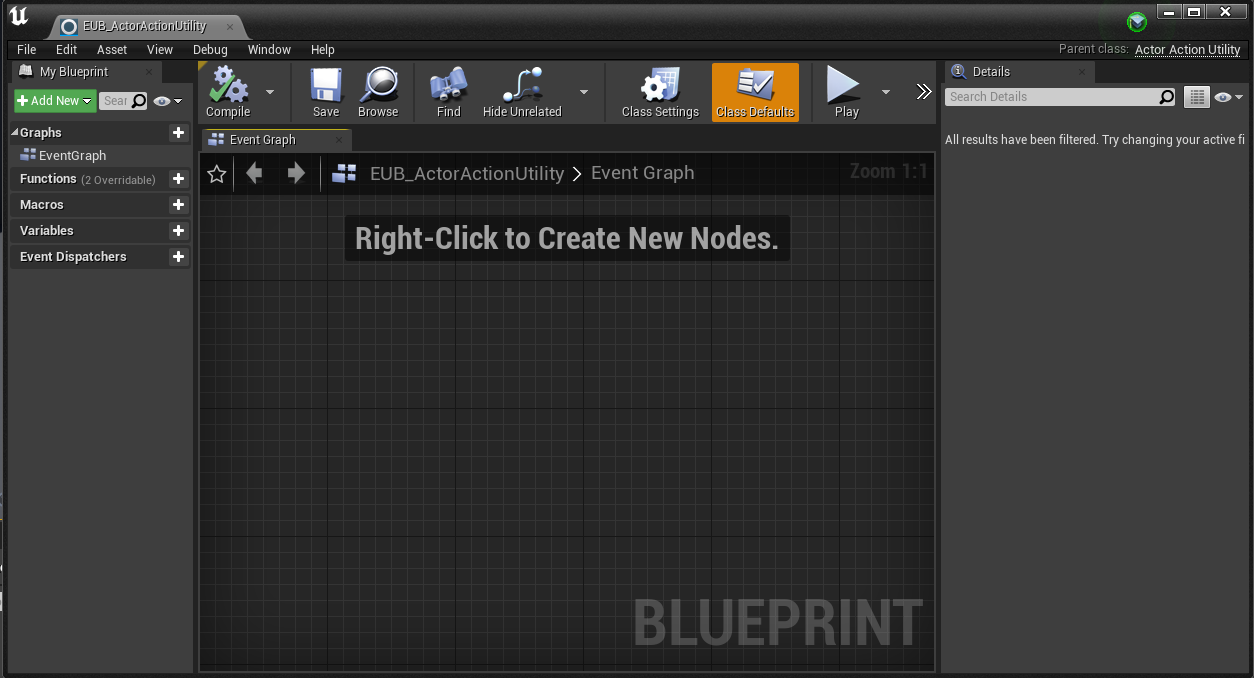This screenshot has height=678, width=1254.
Task: Expand toolbar overflow chevrons
Action: 924,92
